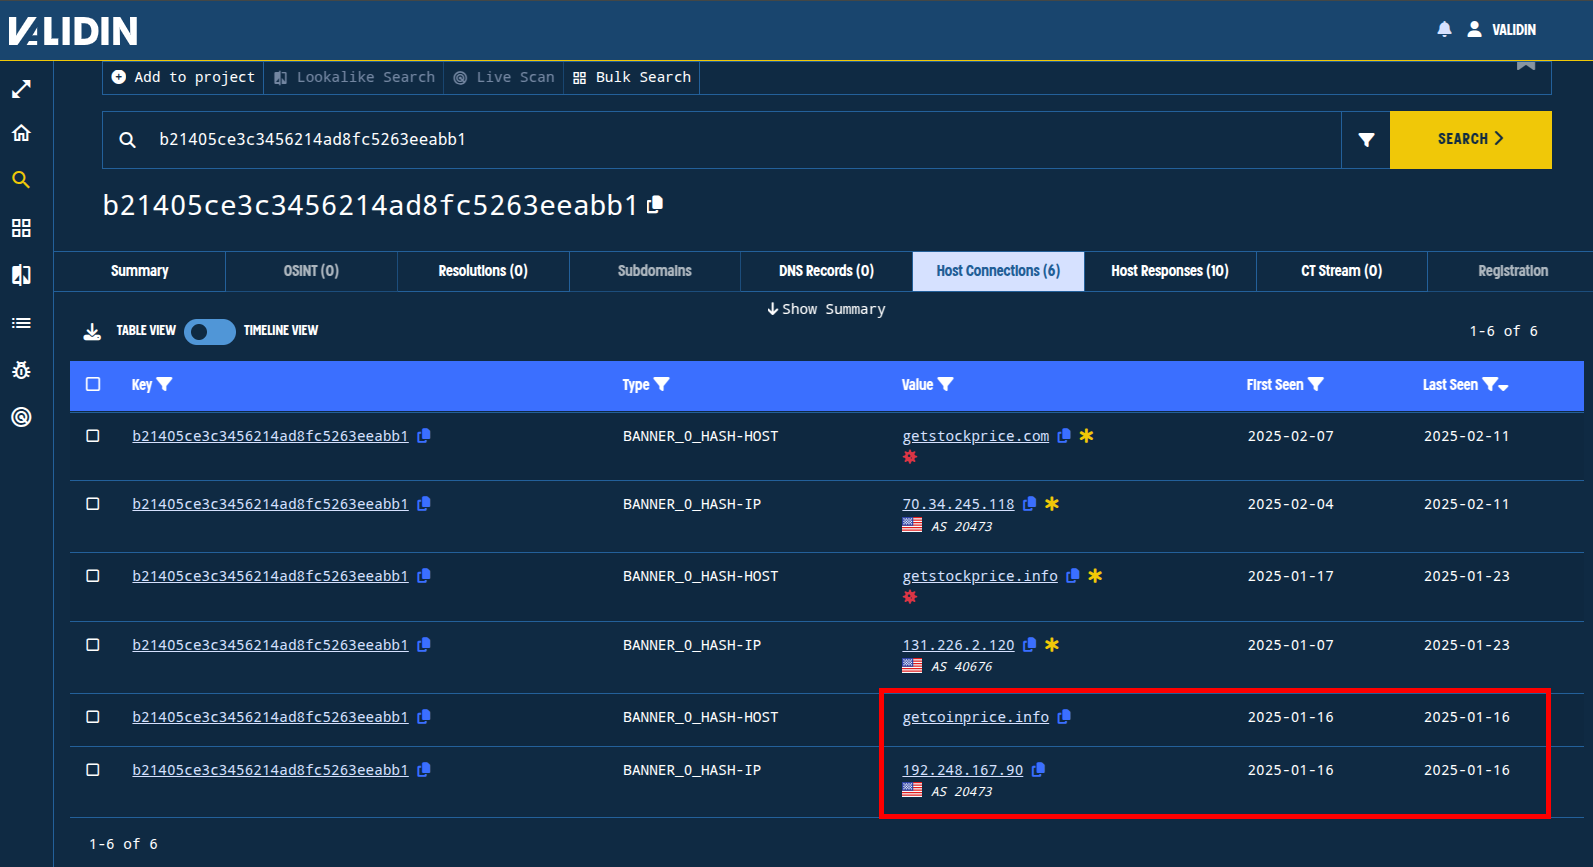
Task: Open Lookalike Search
Action: pos(354,77)
